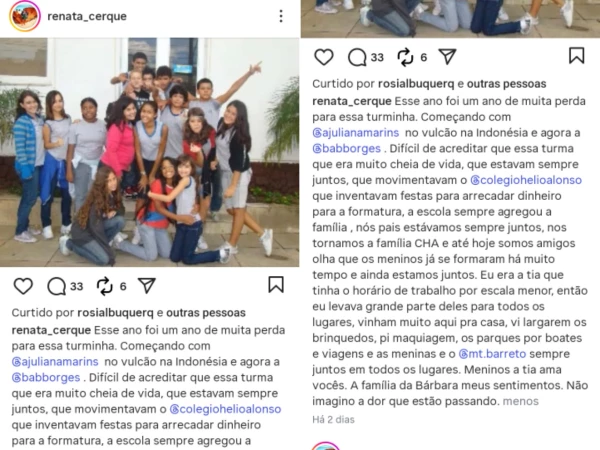This screenshot has height=450, width=600.
Task: Tap the heart icon in the right panel
Action: coord(324,57)
